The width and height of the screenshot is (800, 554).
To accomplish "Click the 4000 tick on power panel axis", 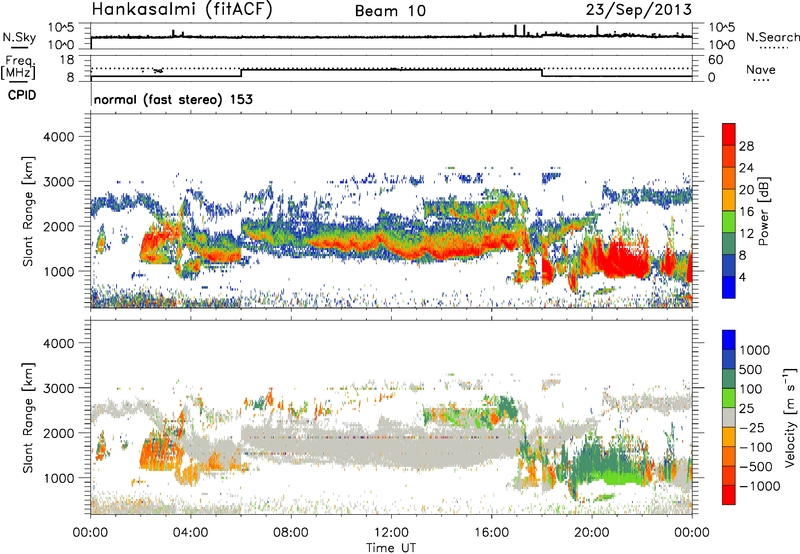I will pyautogui.click(x=59, y=137).
